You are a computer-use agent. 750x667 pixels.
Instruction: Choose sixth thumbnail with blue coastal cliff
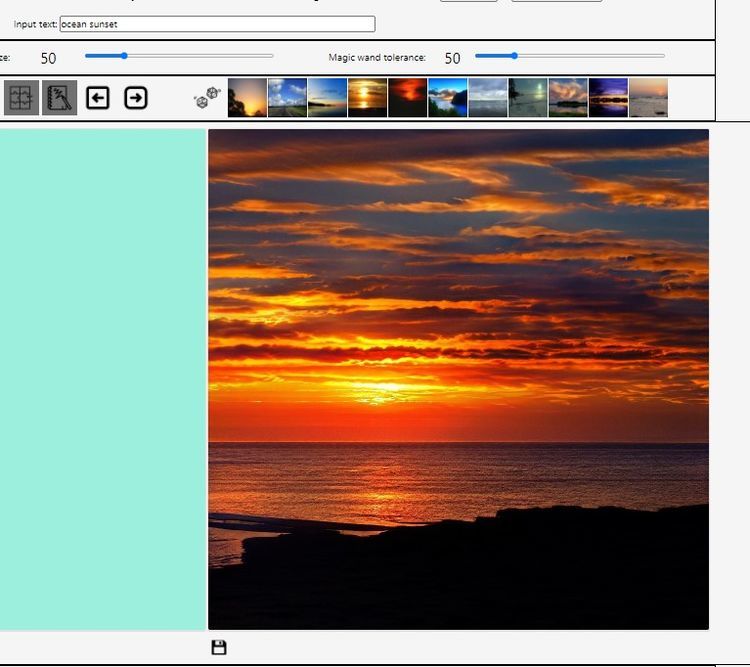(448, 98)
